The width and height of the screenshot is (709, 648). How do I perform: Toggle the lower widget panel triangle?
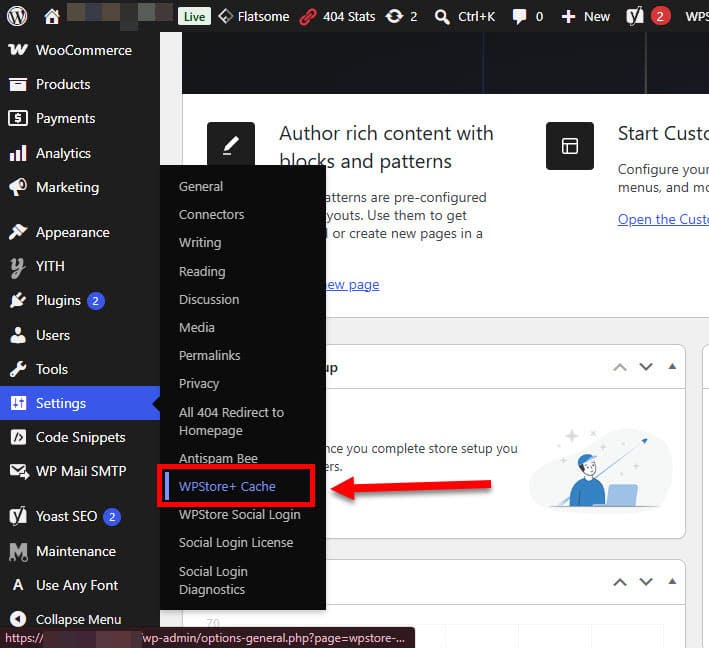pyautogui.click(x=672, y=581)
